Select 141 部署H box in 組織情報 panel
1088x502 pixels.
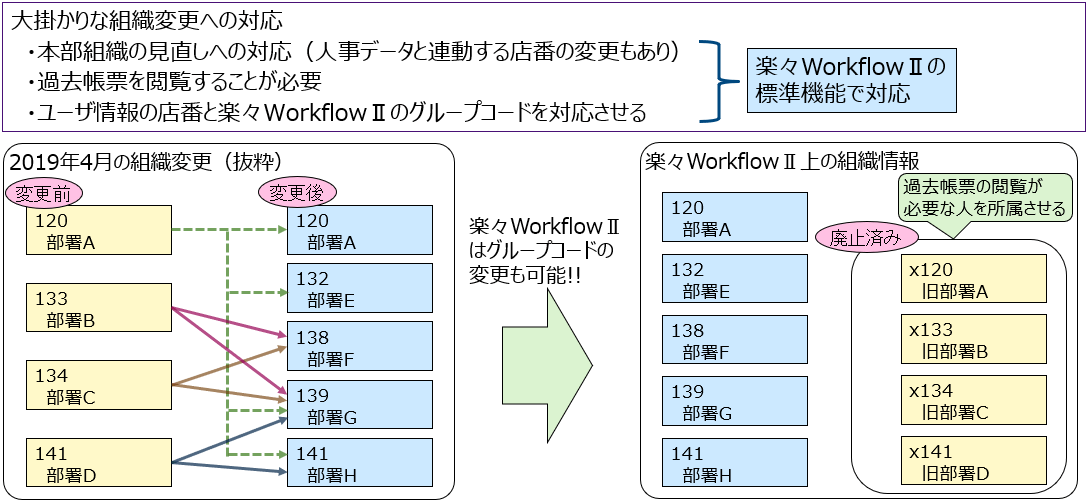(x=735, y=462)
